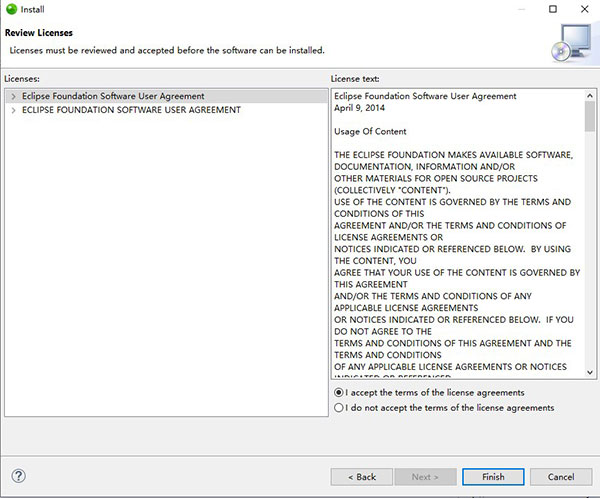Expand the uppercase ECLIPSE FOUNDATION agreement entry

coord(13,110)
